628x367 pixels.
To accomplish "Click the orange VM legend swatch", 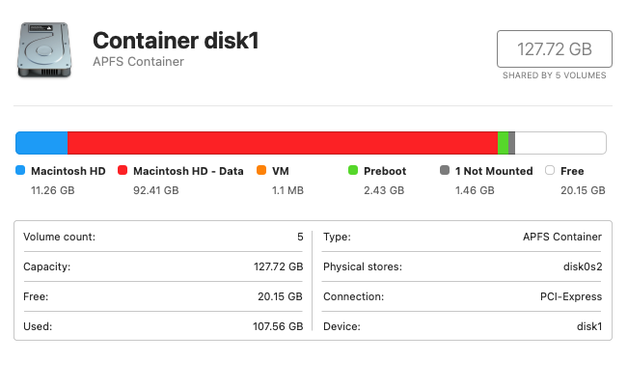I will tap(261, 170).
